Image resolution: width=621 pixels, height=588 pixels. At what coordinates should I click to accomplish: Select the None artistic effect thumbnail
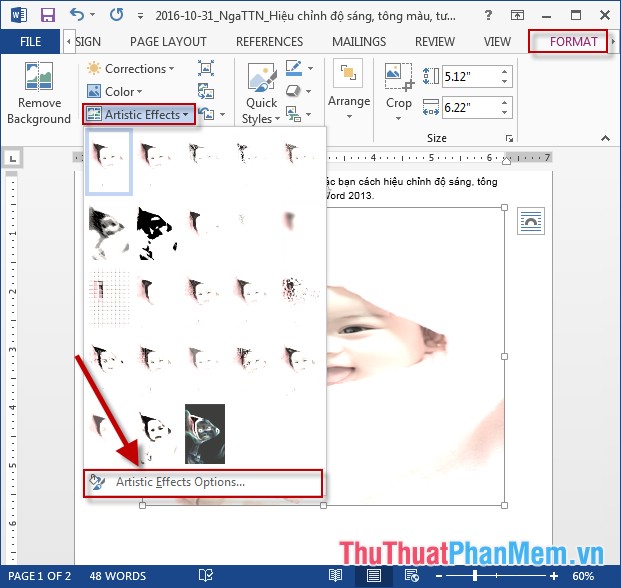[x=109, y=162]
